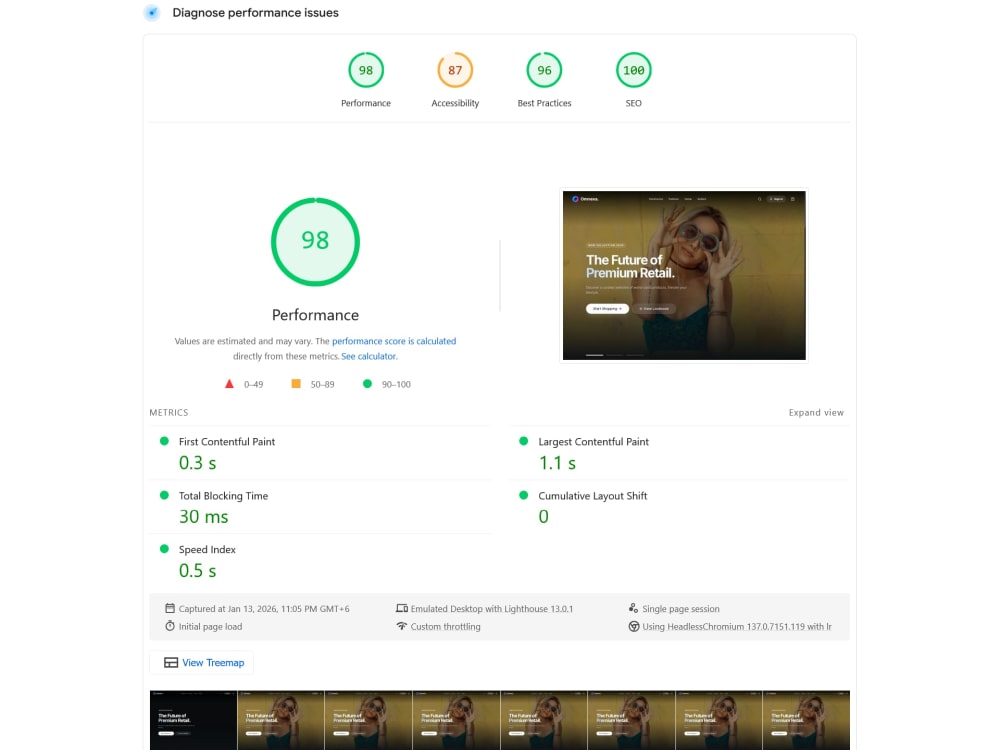The image size is (1000, 750).
Task: Click Using HeadlessChromium 137.0.7151.119 text
Action: [x=737, y=627]
